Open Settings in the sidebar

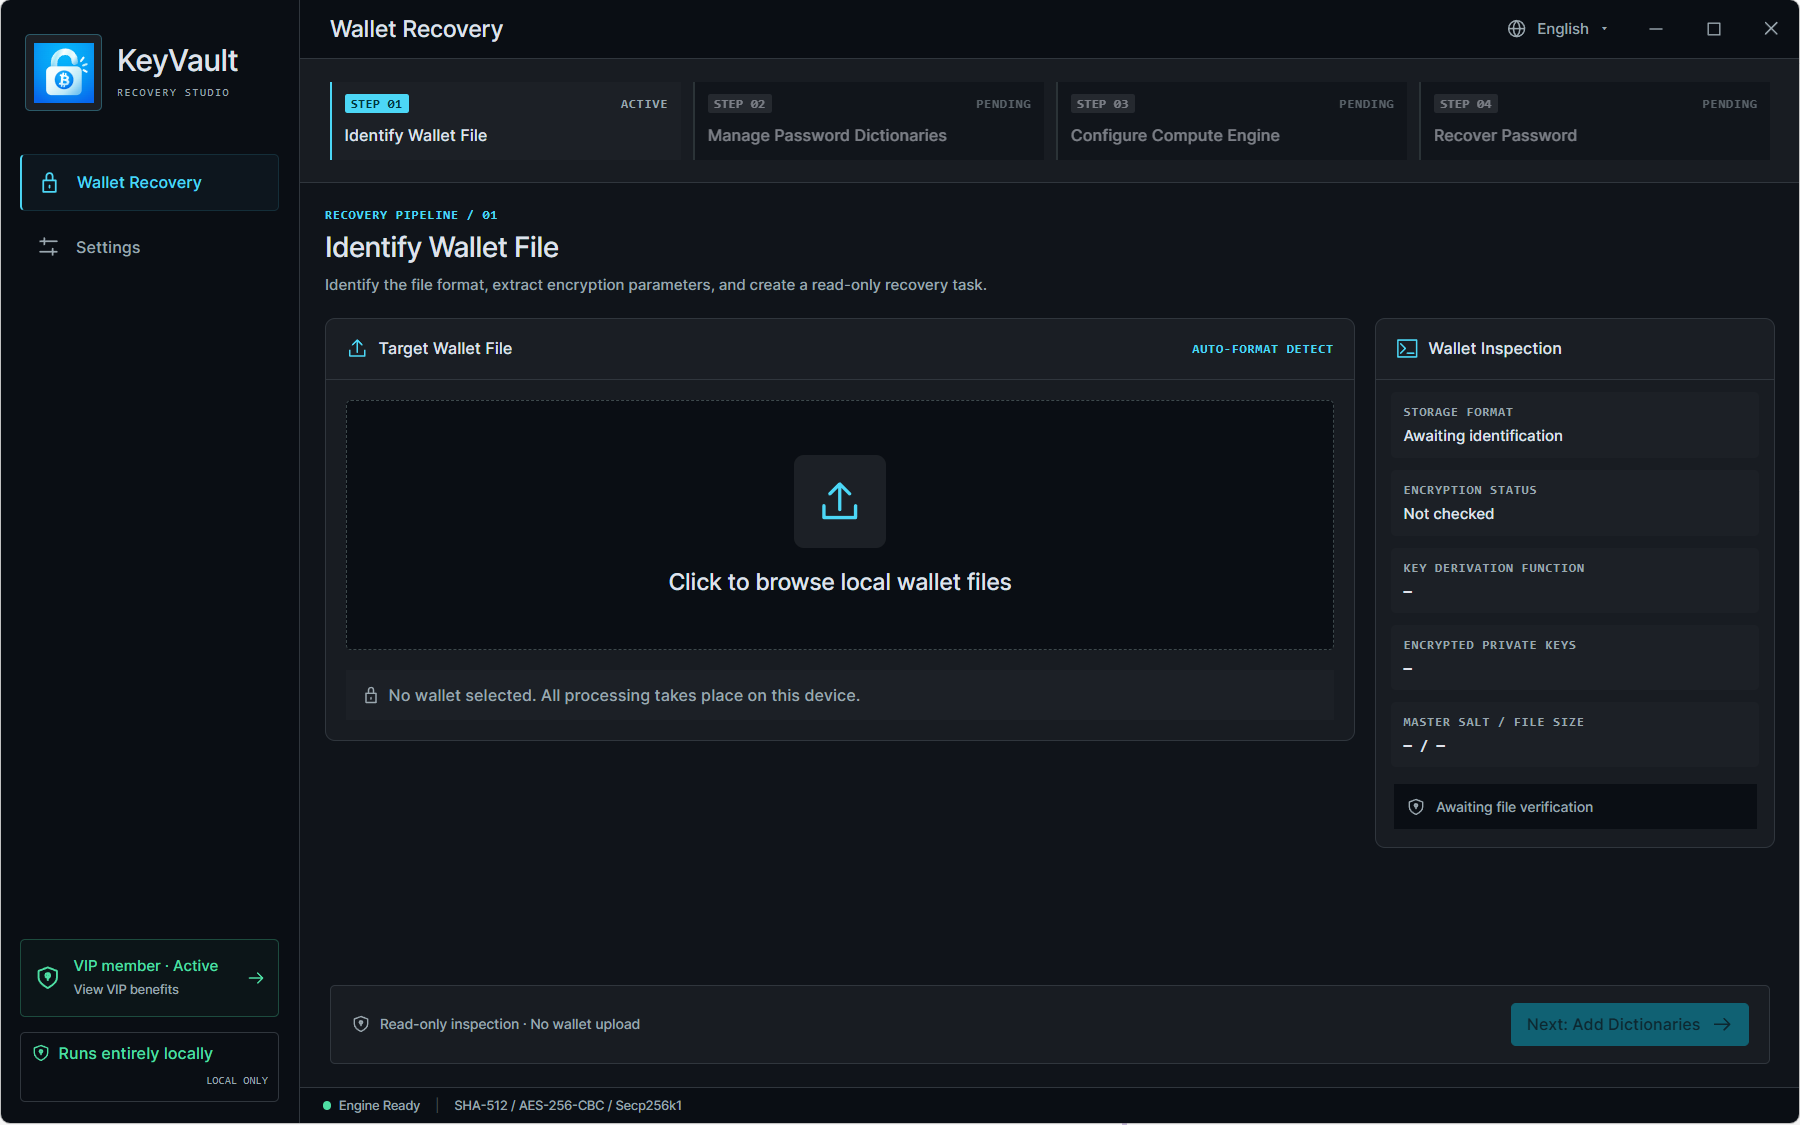click(x=149, y=247)
